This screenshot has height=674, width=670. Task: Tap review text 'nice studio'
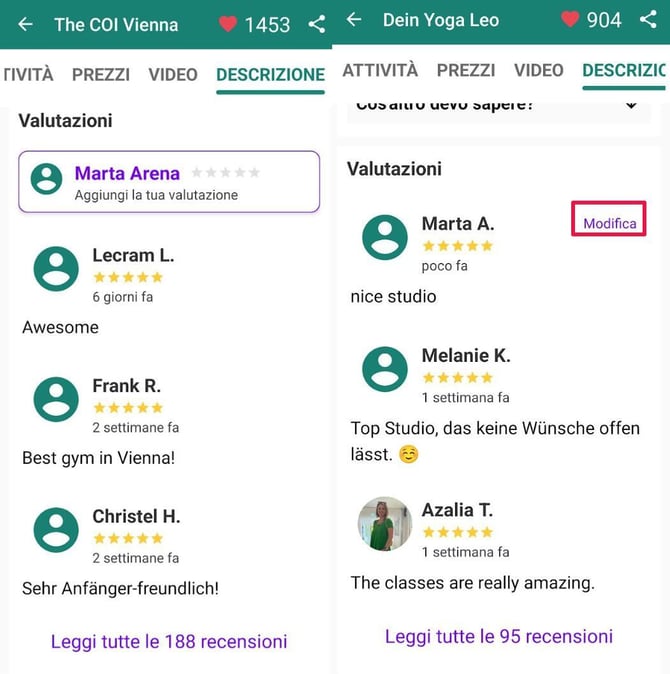coord(393,297)
